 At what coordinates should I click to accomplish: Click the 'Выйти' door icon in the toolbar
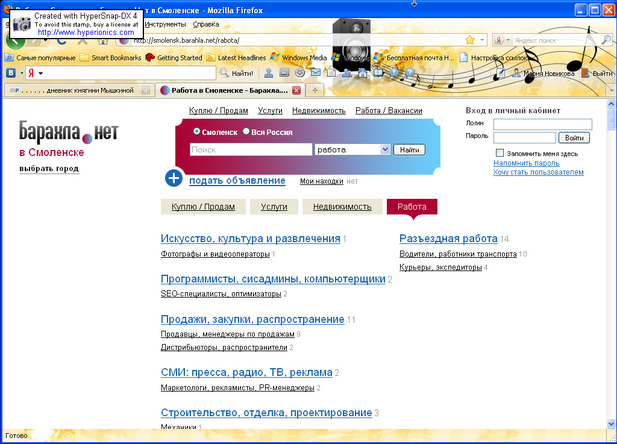pyautogui.click(x=585, y=73)
